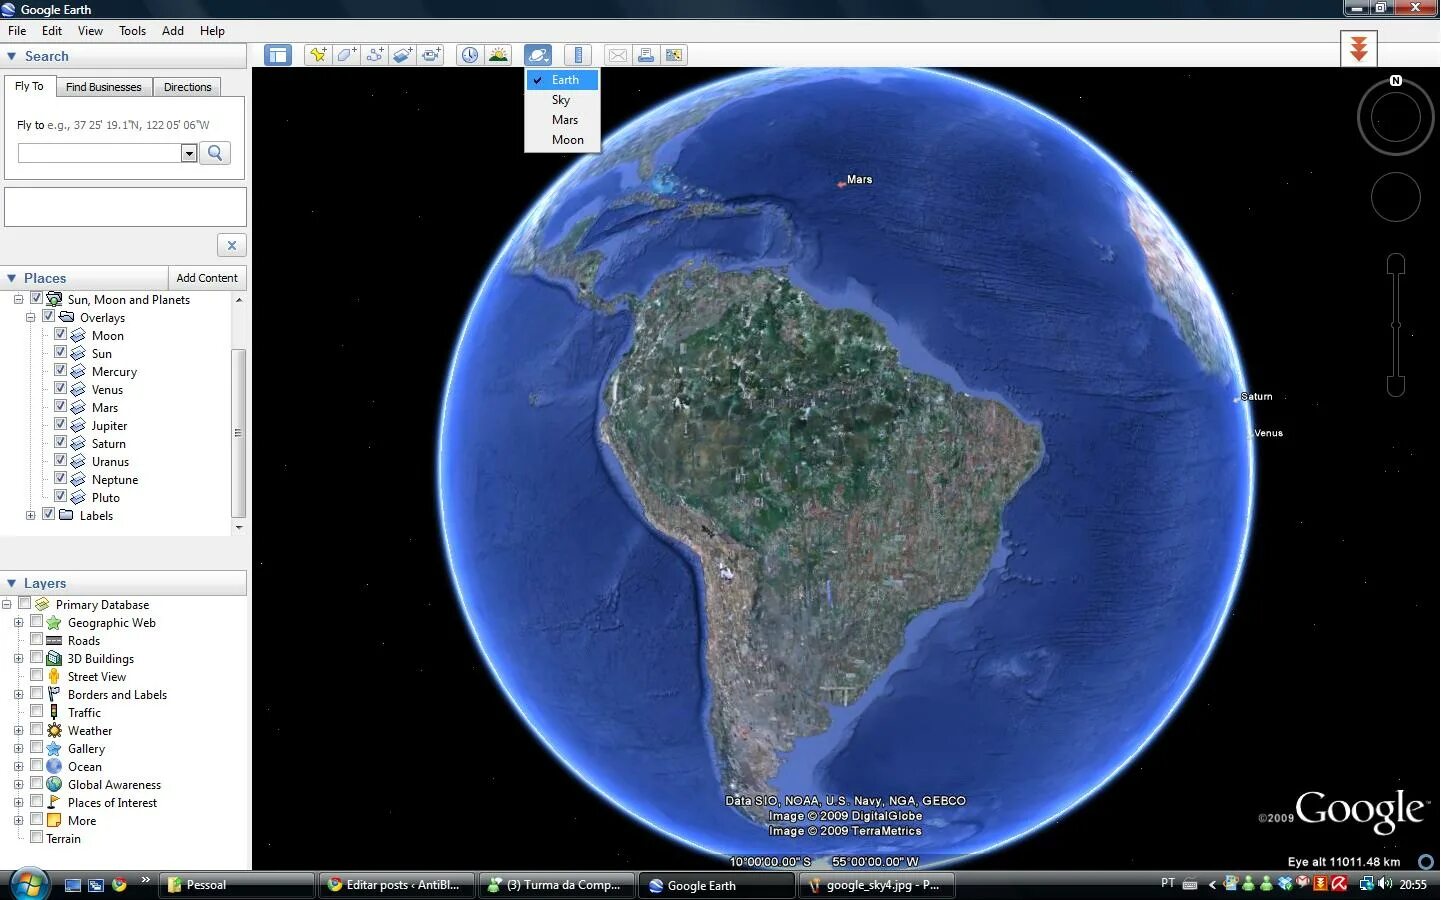Add an image overlay from the toolbar
Image resolution: width=1441 pixels, height=900 pixels.
click(x=402, y=55)
